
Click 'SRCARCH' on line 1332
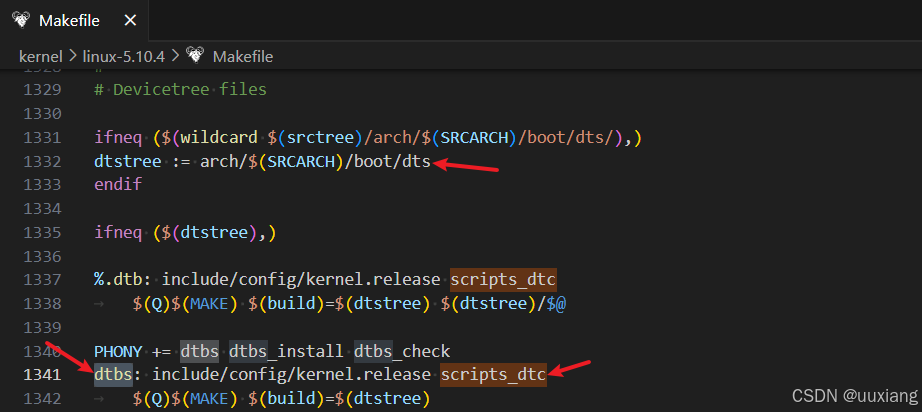(301, 161)
